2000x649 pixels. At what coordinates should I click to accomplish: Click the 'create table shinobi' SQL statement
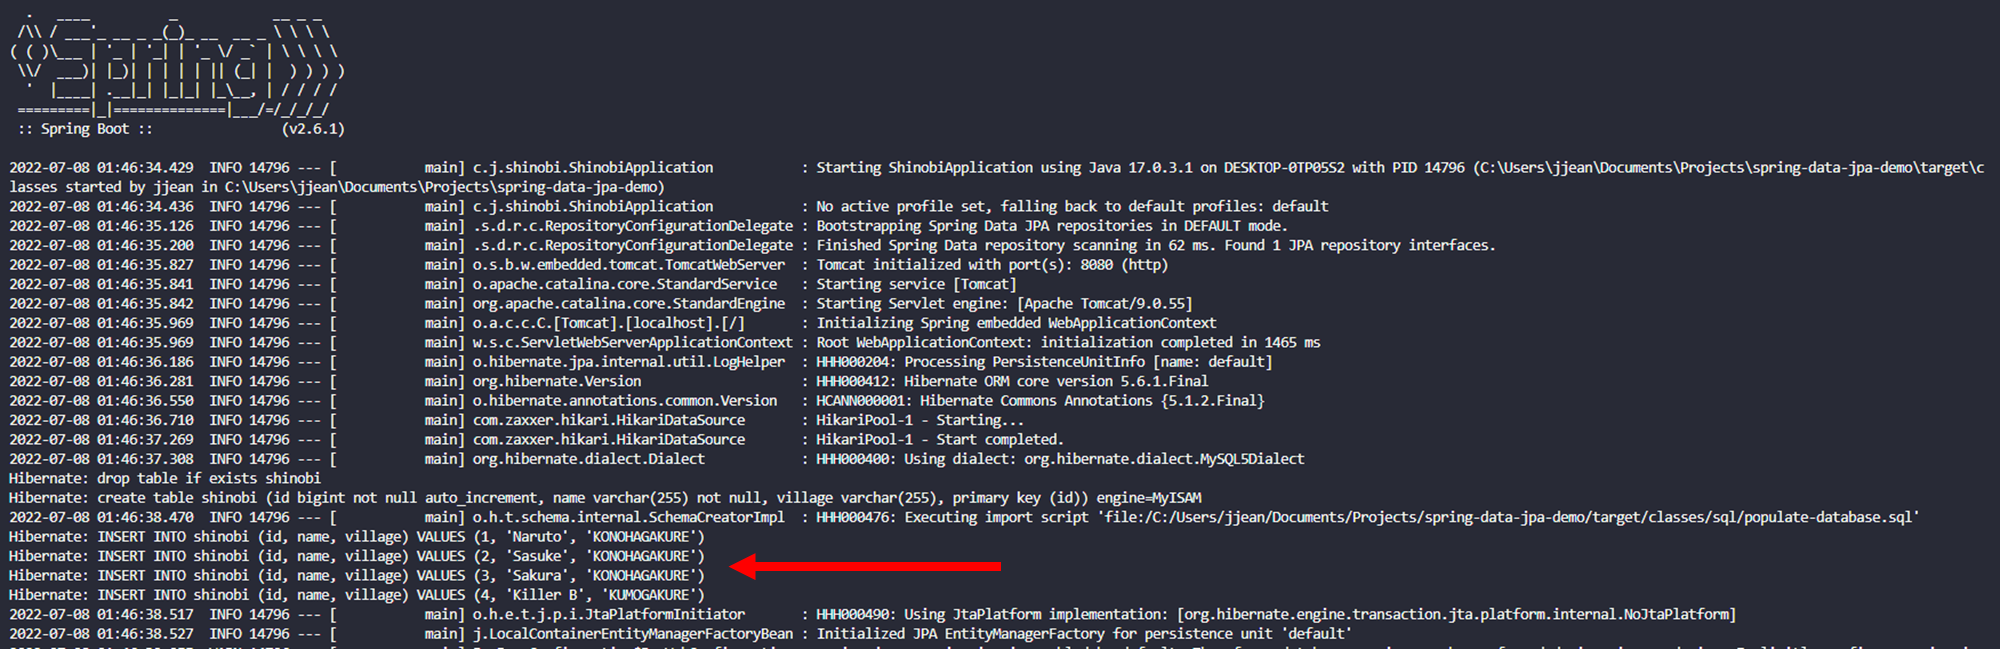pyautogui.click(x=605, y=498)
